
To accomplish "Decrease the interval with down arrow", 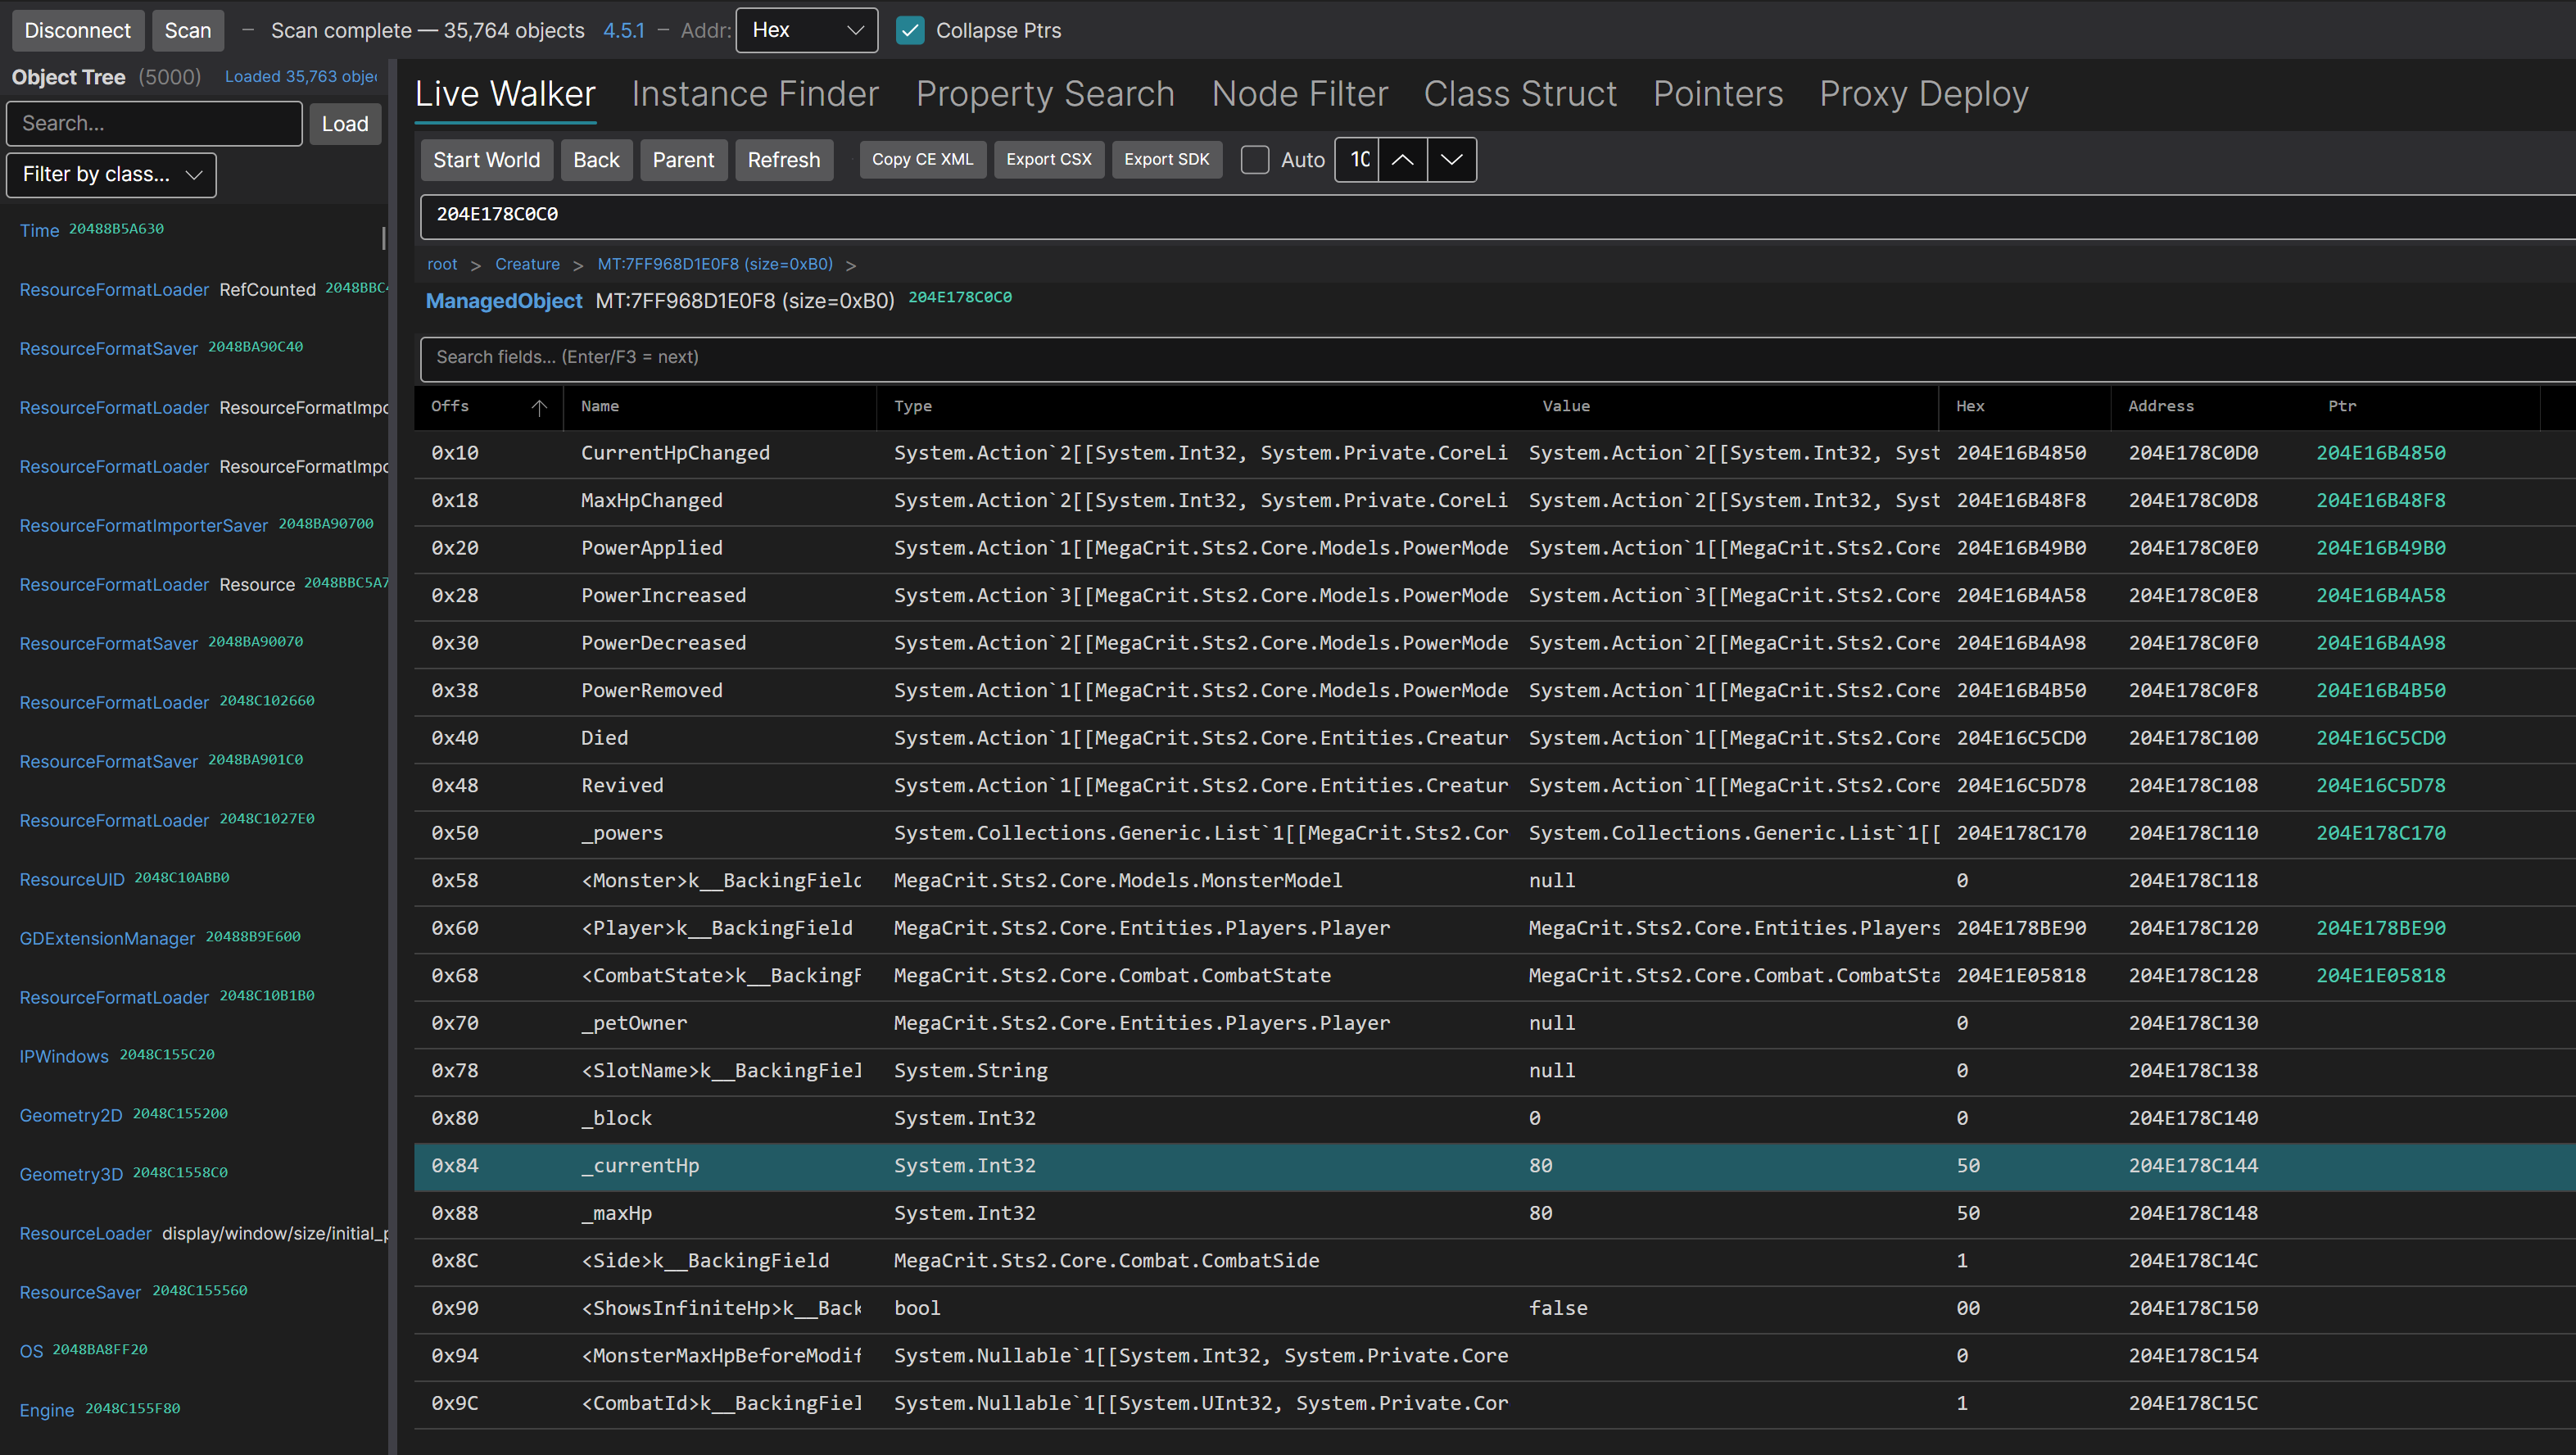I will click(x=1451, y=159).
